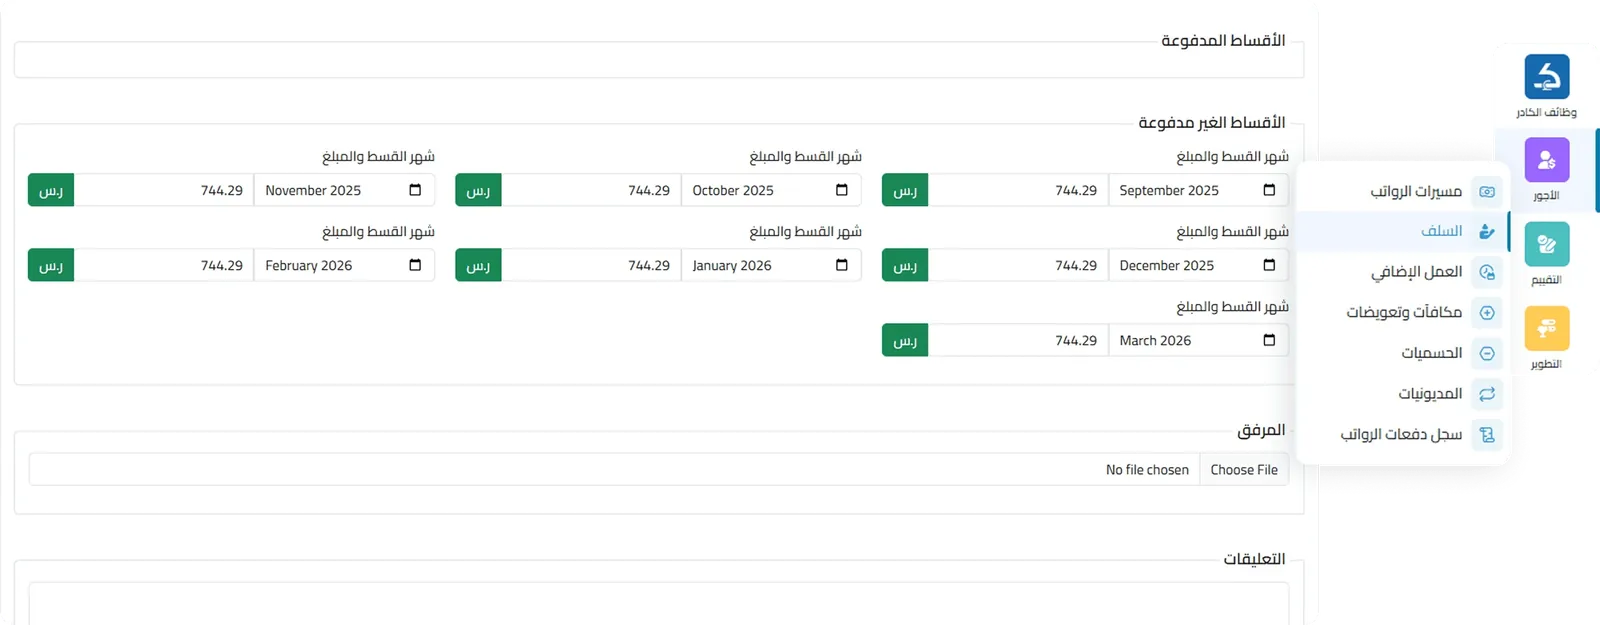This screenshot has width=1600, height=625.
Task: Open calendar picker for September 2025
Action: pyautogui.click(x=1269, y=190)
